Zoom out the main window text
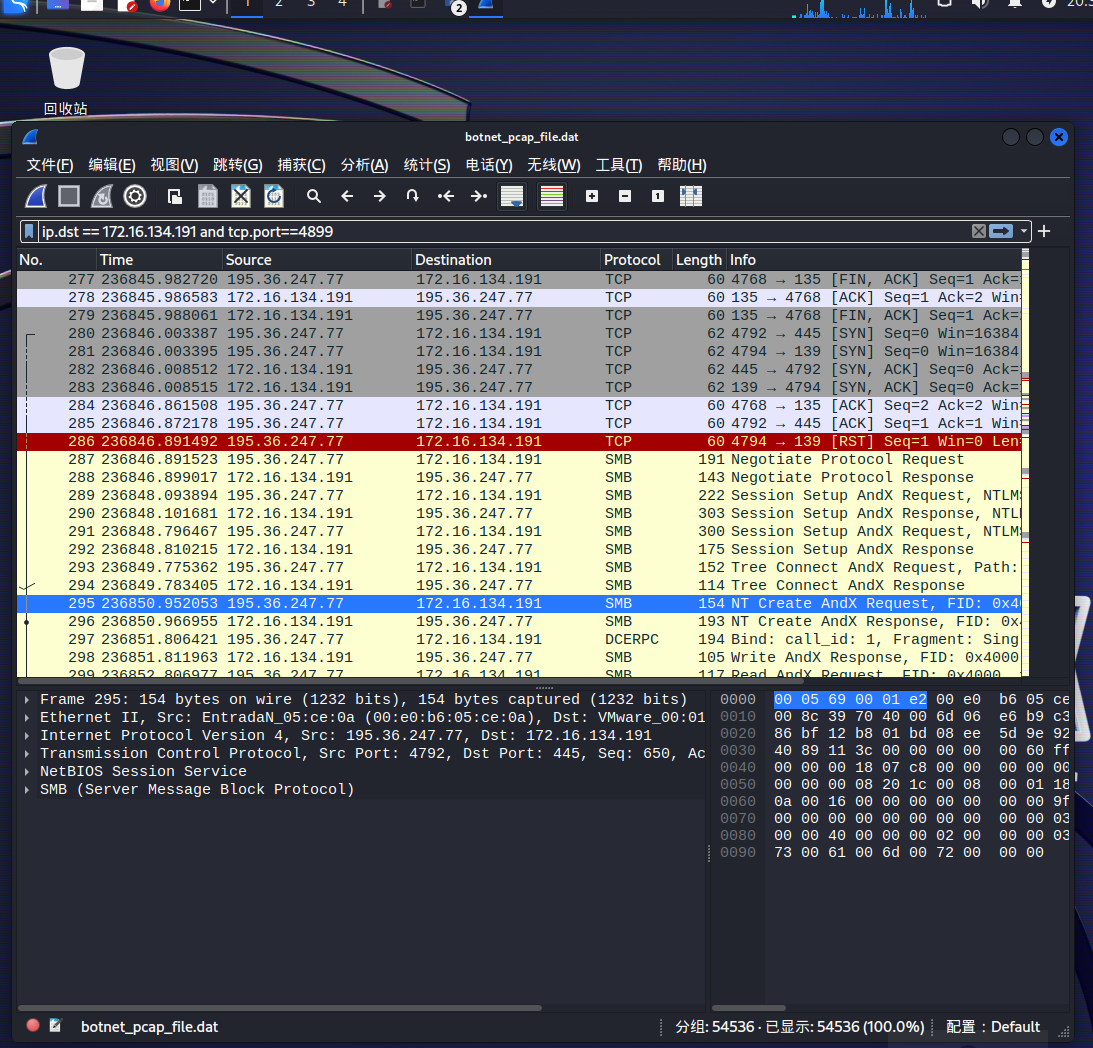Screen dimensions: 1093x1048 click(x=625, y=197)
